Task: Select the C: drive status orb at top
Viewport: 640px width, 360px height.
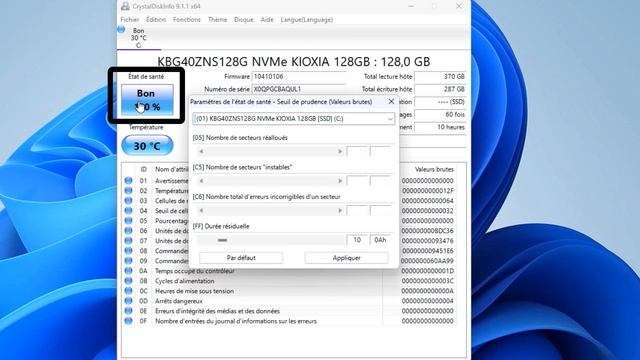Action: coord(121,29)
